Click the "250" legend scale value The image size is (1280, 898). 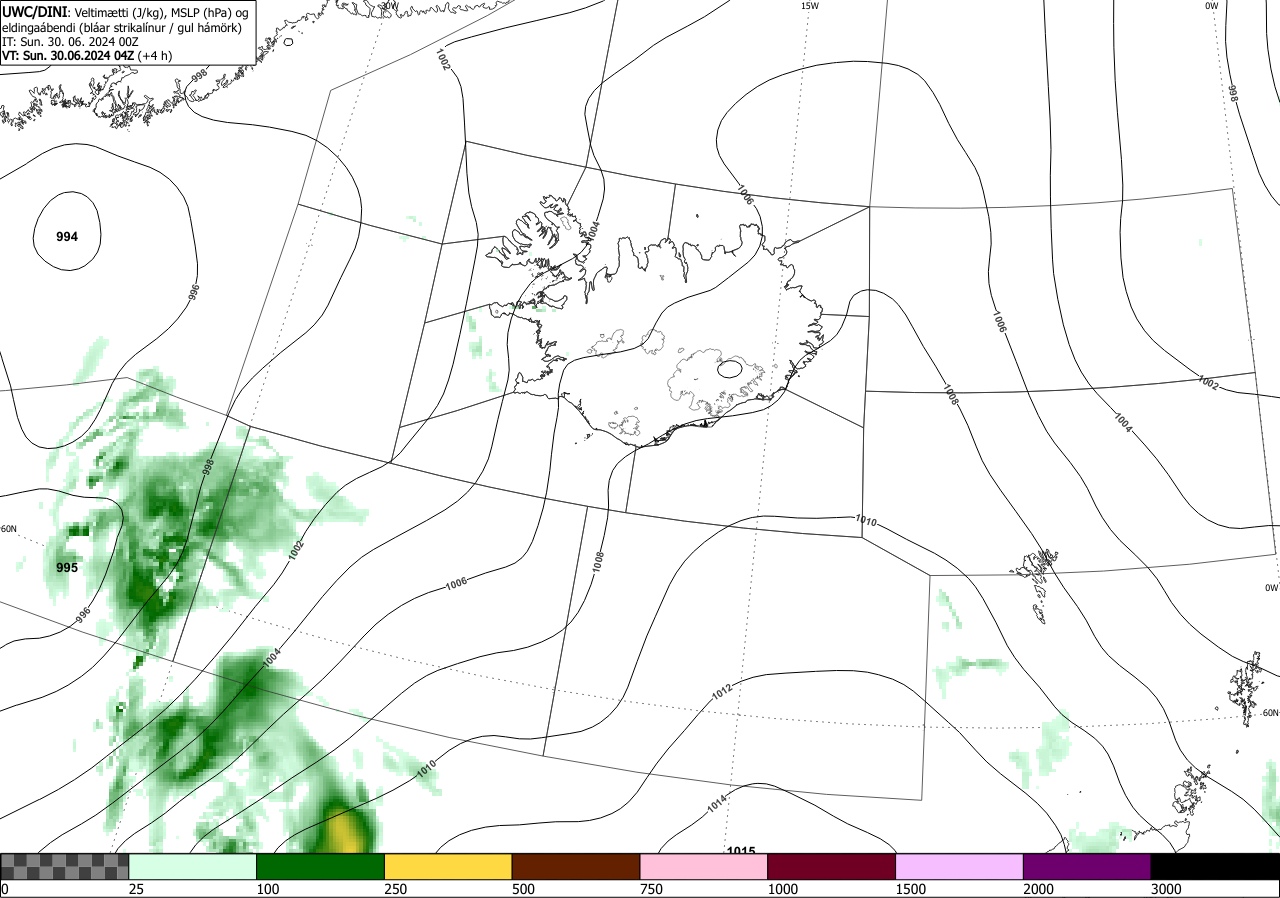tap(395, 889)
